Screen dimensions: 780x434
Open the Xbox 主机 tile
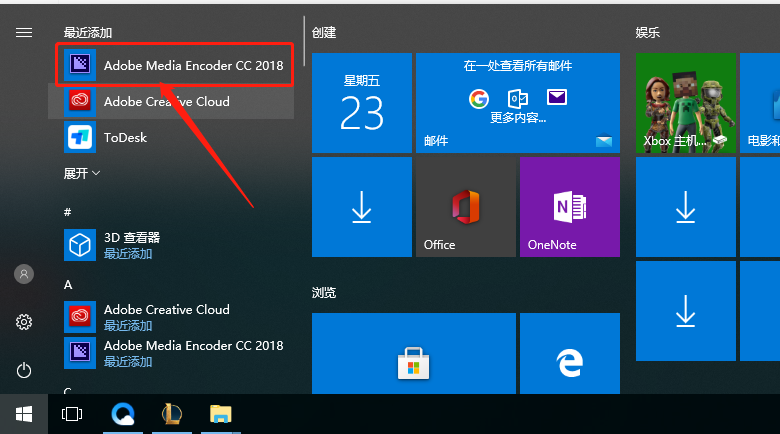pyautogui.click(x=685, y=103)
